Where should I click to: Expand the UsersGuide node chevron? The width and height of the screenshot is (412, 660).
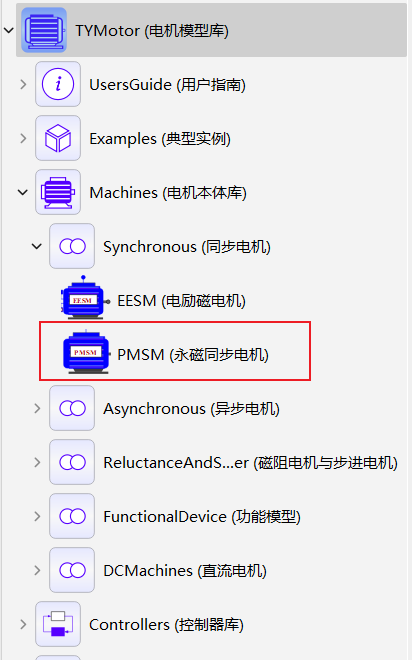[x=24, y=84]
